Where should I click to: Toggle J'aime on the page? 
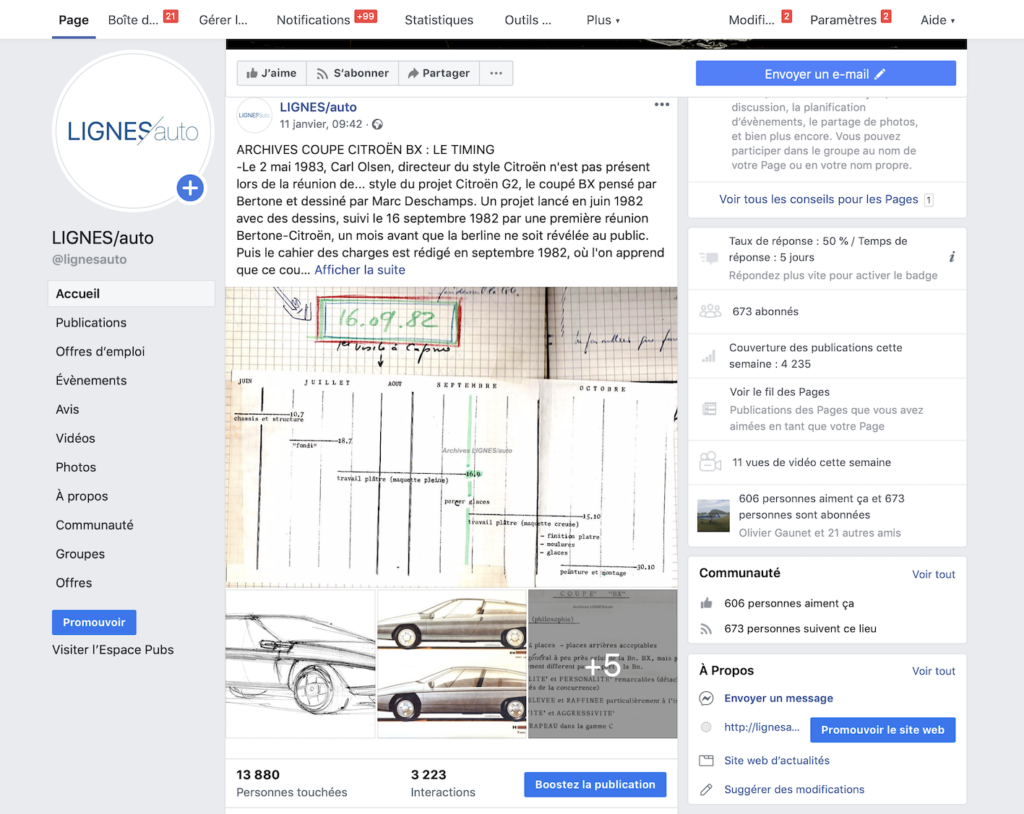(x=271, y=73)
